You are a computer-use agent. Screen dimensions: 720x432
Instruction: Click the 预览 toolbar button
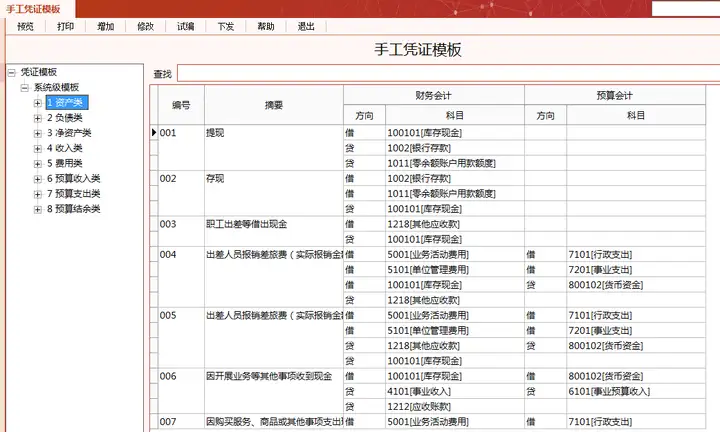tap(25, 27)
